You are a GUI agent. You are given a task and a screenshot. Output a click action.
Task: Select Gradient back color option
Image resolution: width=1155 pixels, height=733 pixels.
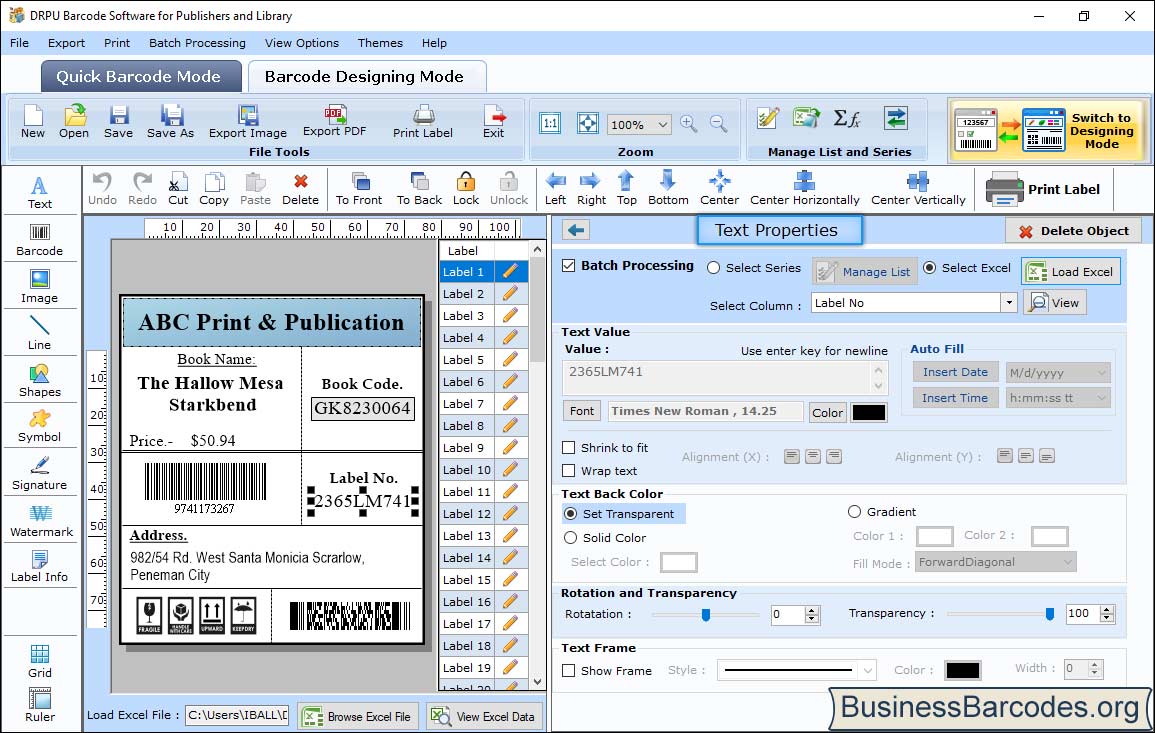click(854, 512)
